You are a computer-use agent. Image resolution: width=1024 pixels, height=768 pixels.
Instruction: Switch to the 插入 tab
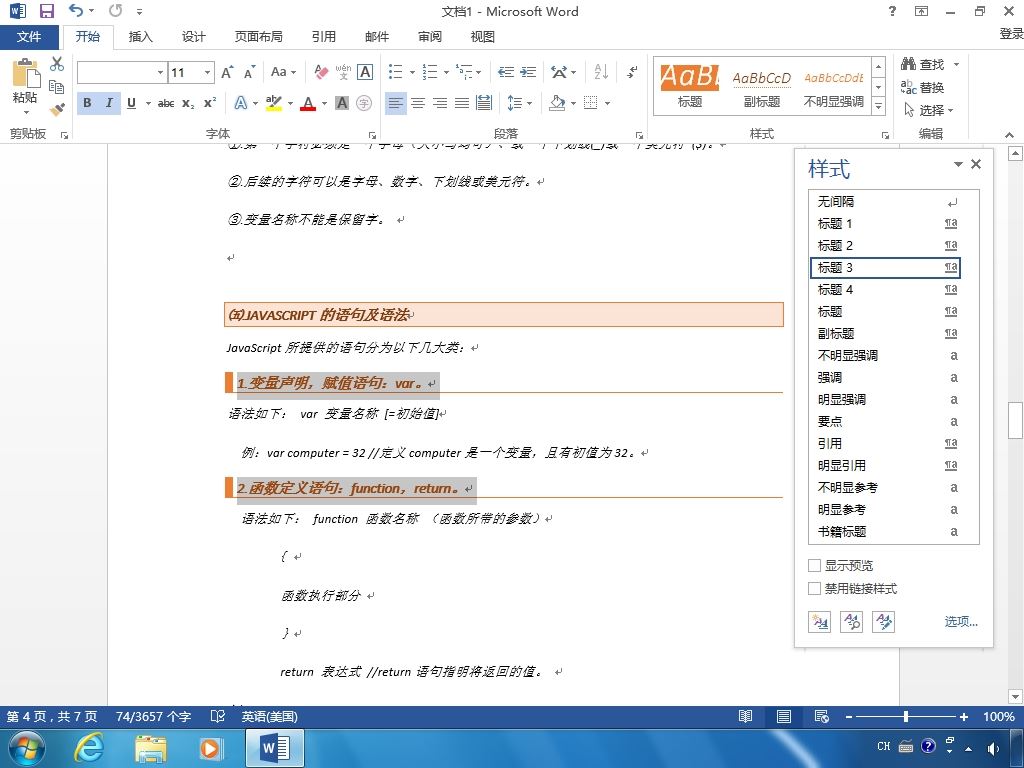click(x=140, y=37)
